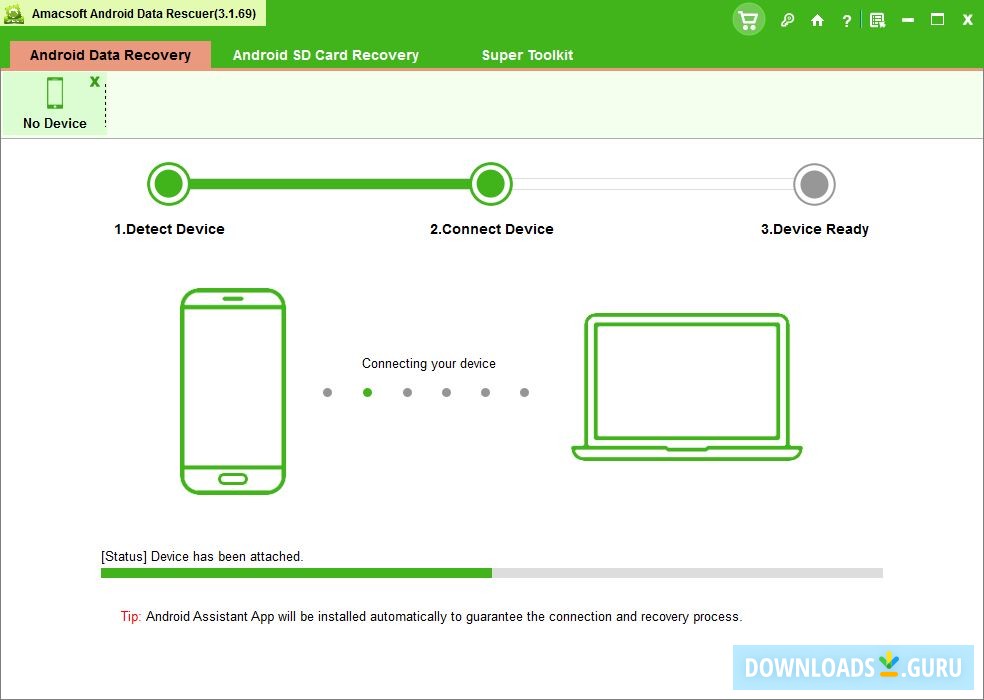
Task: Click the red Tip label
Action: pyautogui.click(x=131, y=617)
